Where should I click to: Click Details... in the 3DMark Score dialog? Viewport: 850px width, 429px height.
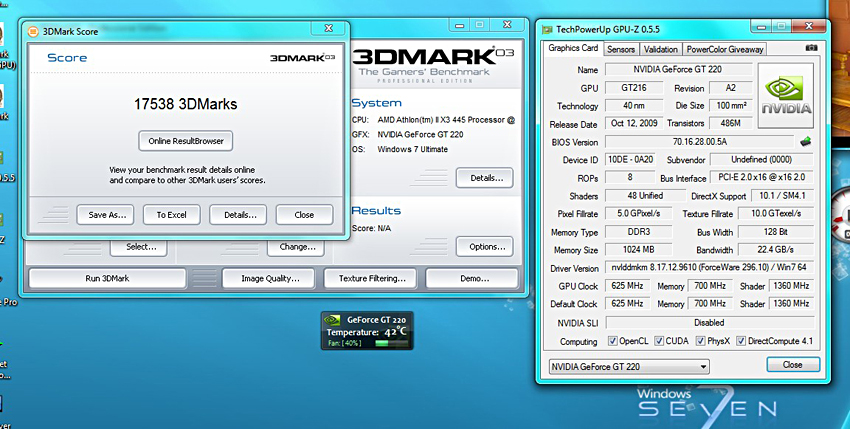point(240,215)
